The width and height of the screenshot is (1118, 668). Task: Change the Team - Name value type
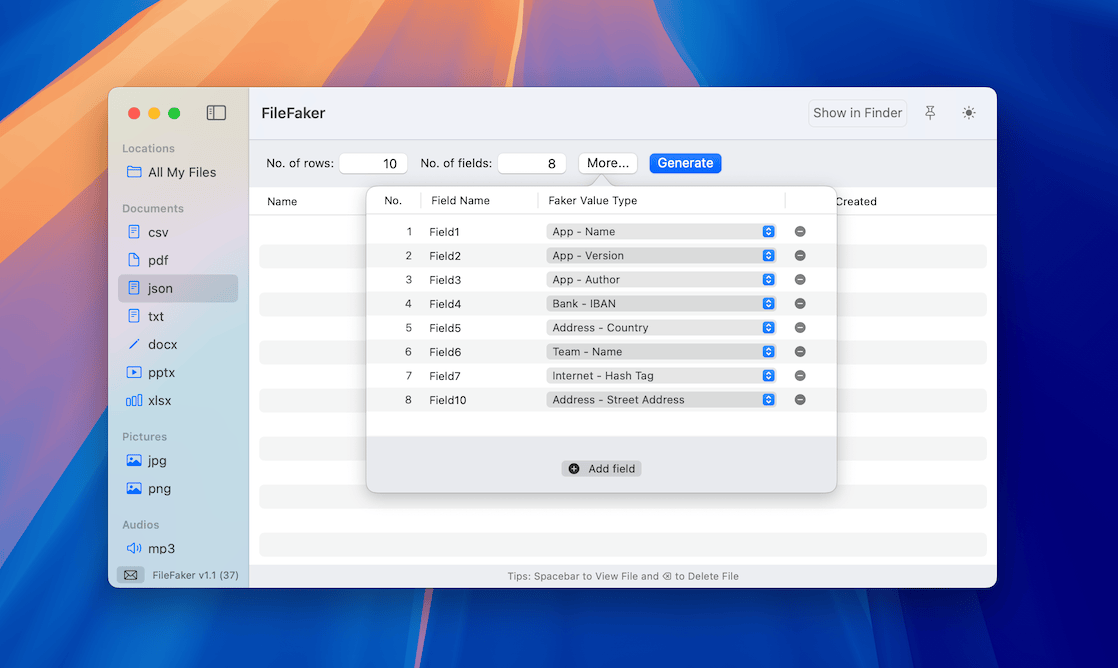click(x=661, y=351)
